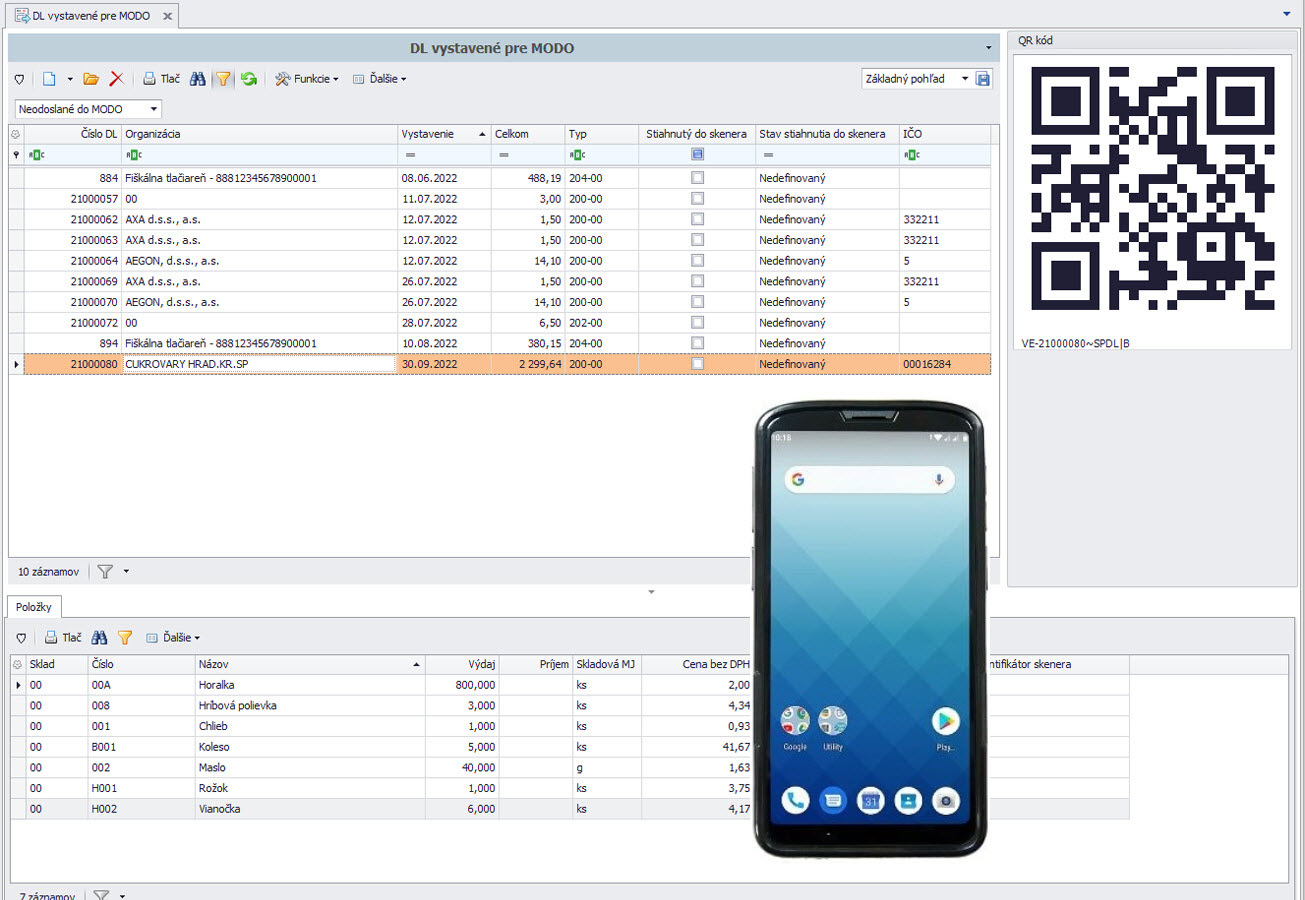Toggle the highlighted filter funnel in top toolbar

pyautogui.click(x=224, y=79)
